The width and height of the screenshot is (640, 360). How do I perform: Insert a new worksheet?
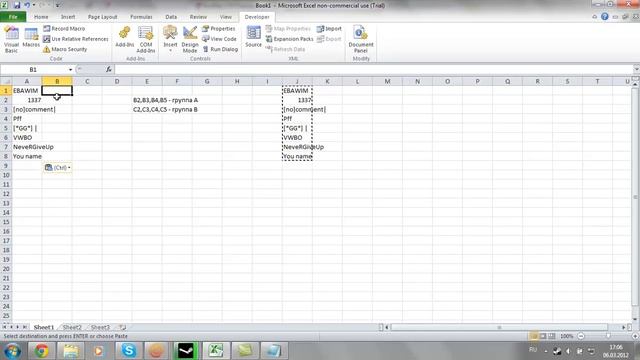tap(122, 327)
